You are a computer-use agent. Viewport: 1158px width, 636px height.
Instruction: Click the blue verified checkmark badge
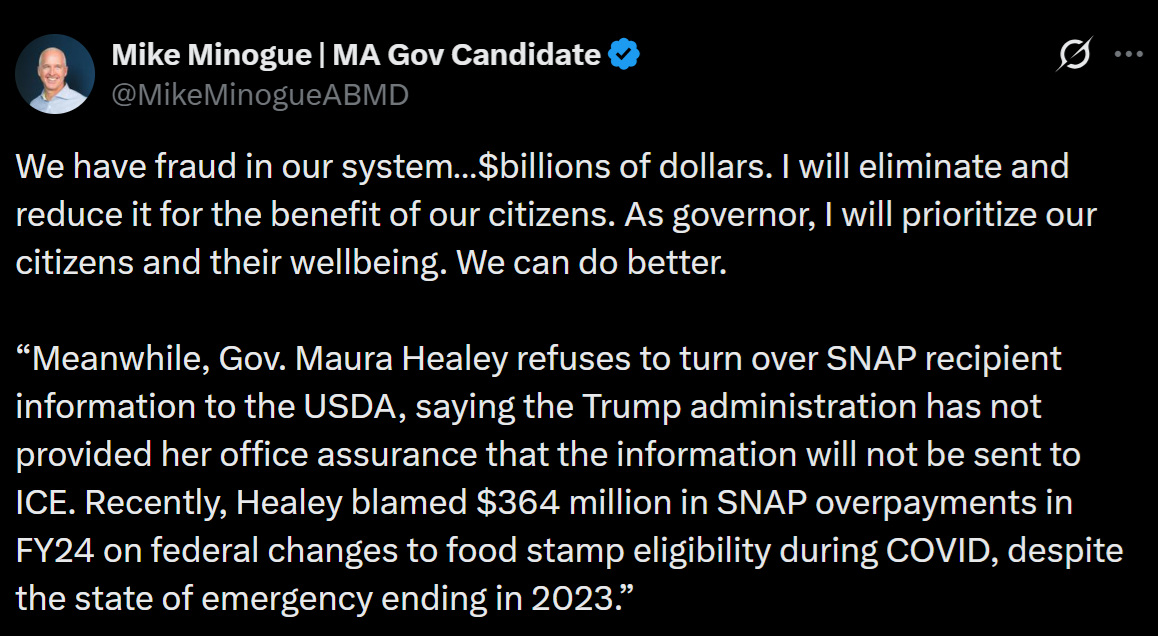624,54
